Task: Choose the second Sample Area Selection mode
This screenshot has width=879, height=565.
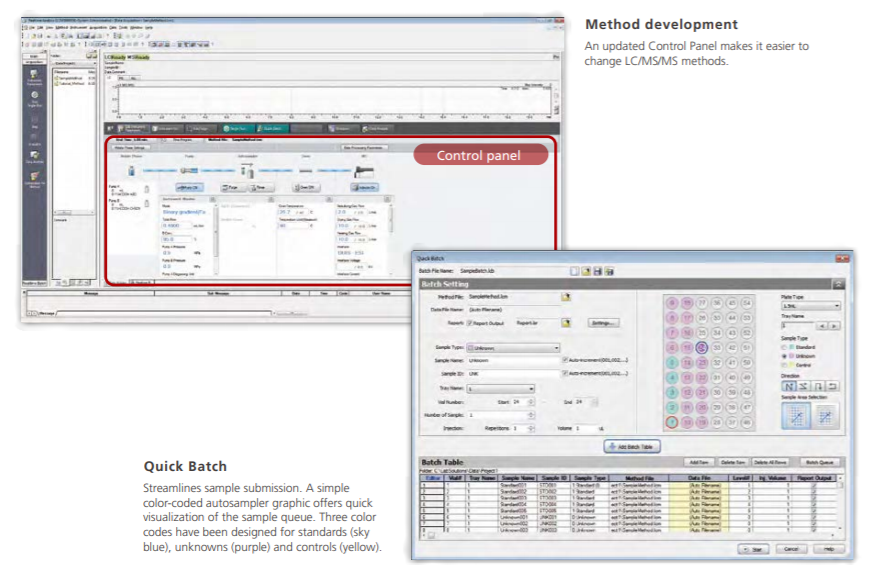Action: point(825,416)
